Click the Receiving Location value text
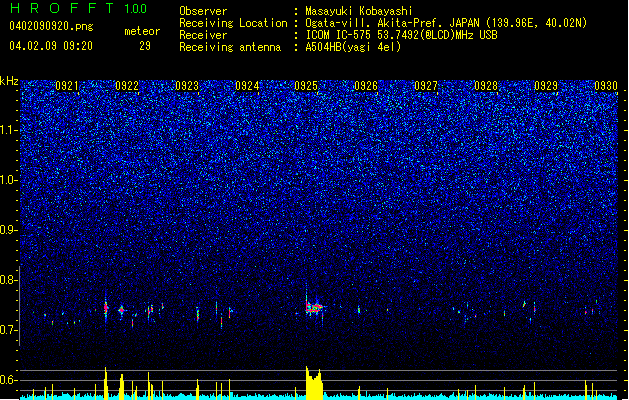The width and height of the screenshot is (629, 400). (446, 23)
